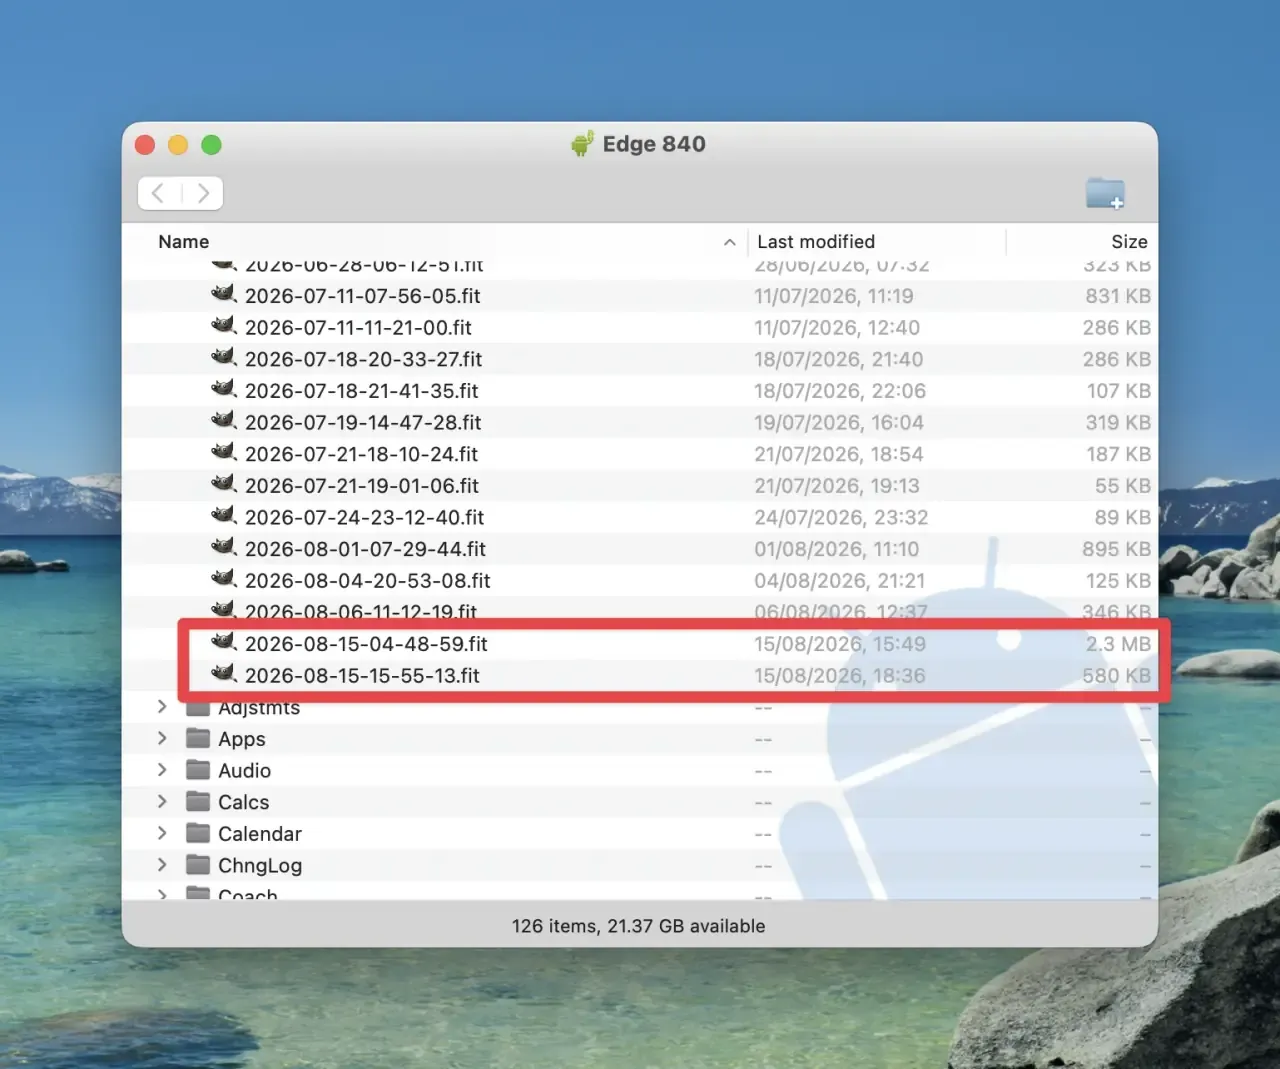
Task: Click file icon of 2026-07-21-18-10-24.fit
Action: click(224, 452)
